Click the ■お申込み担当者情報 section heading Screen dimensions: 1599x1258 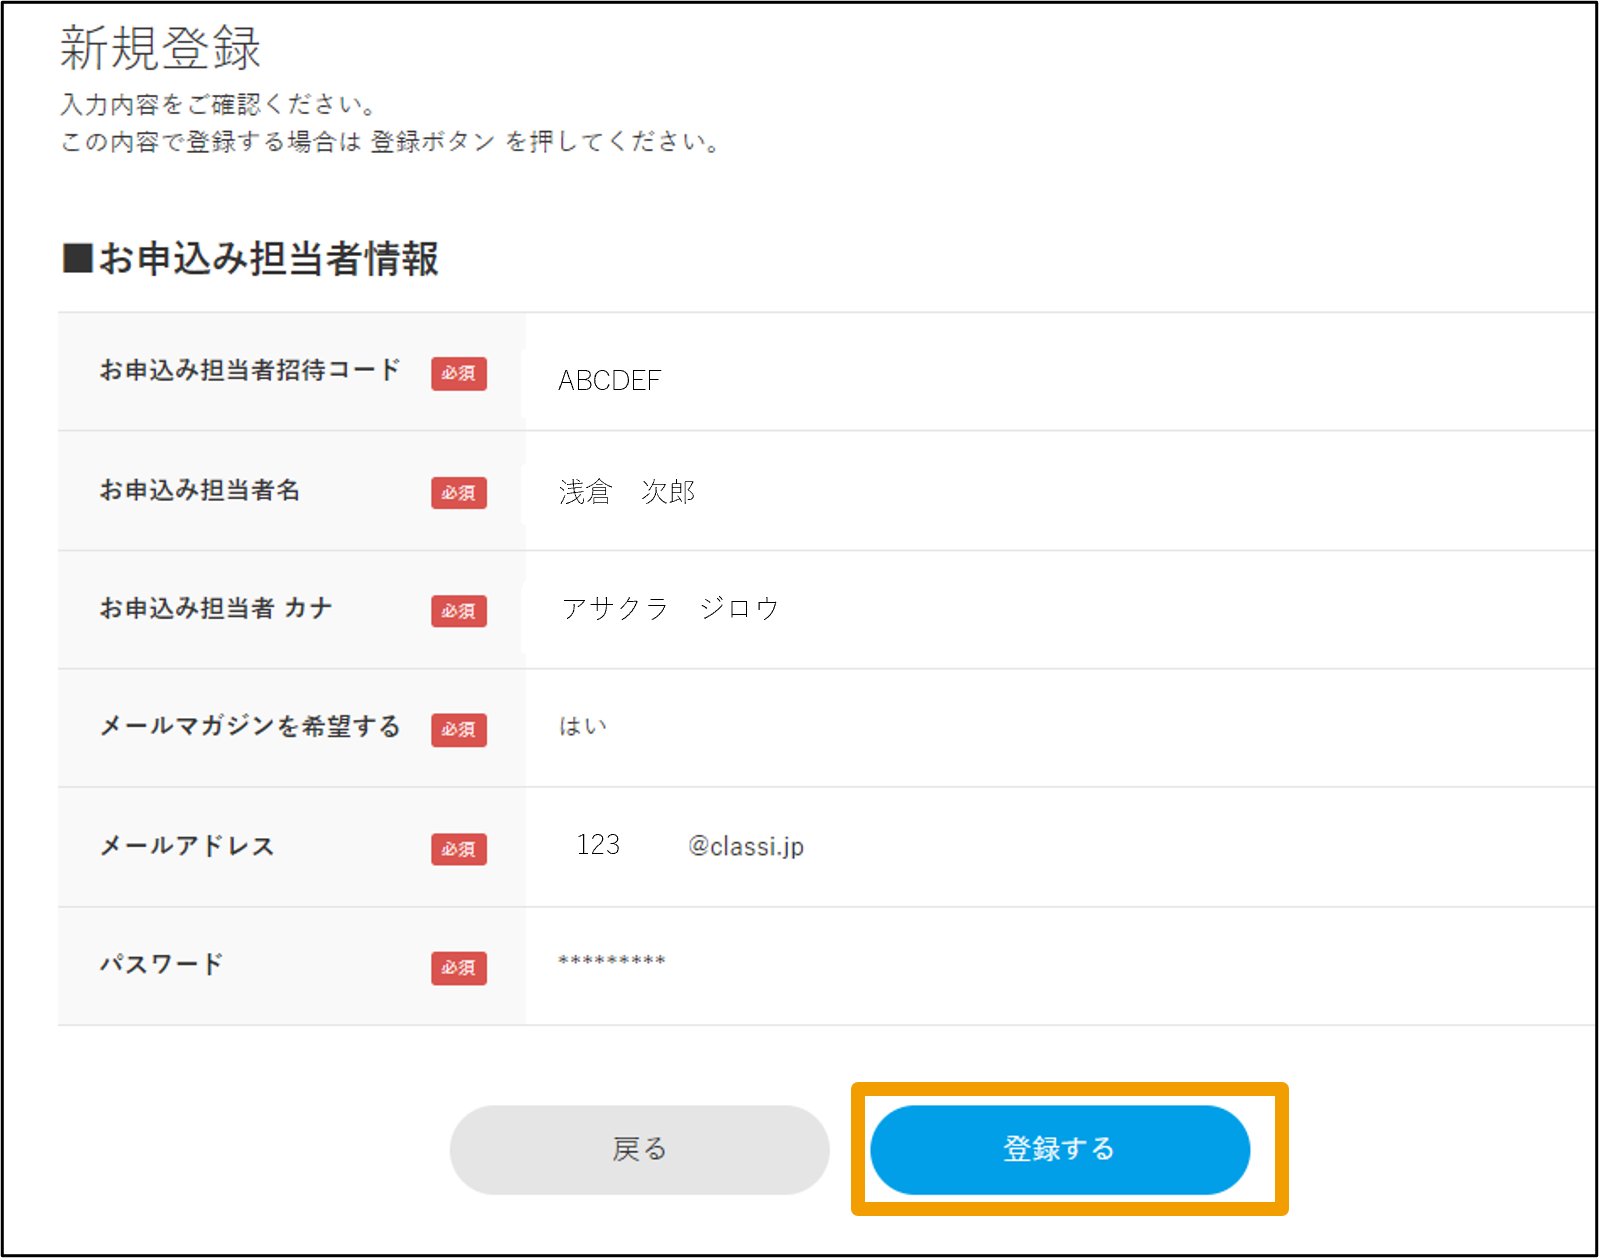click(x=250, y=258)
